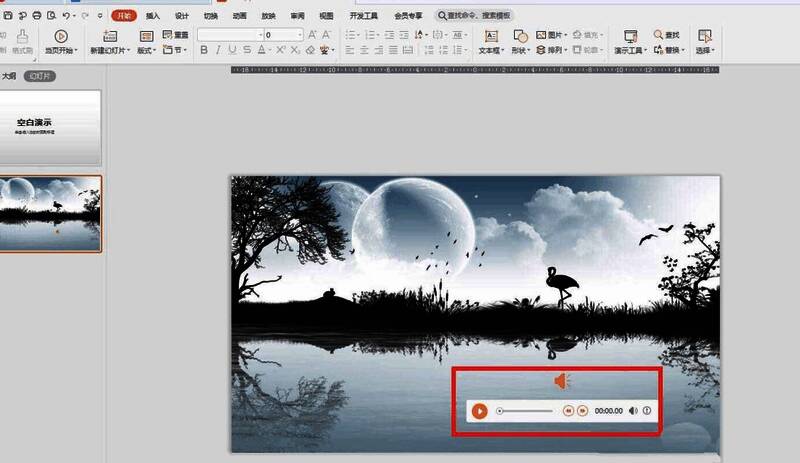Play the audio clip on the slide

pos(480,411)
